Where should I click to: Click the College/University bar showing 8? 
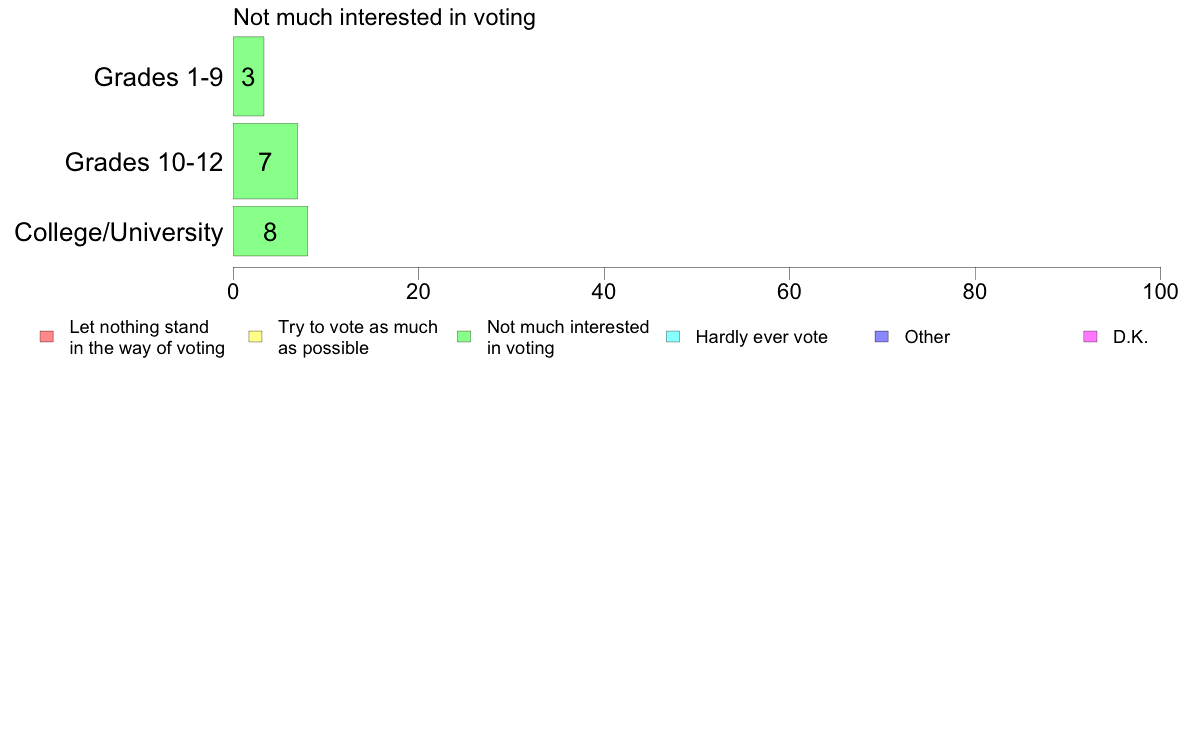[270, 231]
